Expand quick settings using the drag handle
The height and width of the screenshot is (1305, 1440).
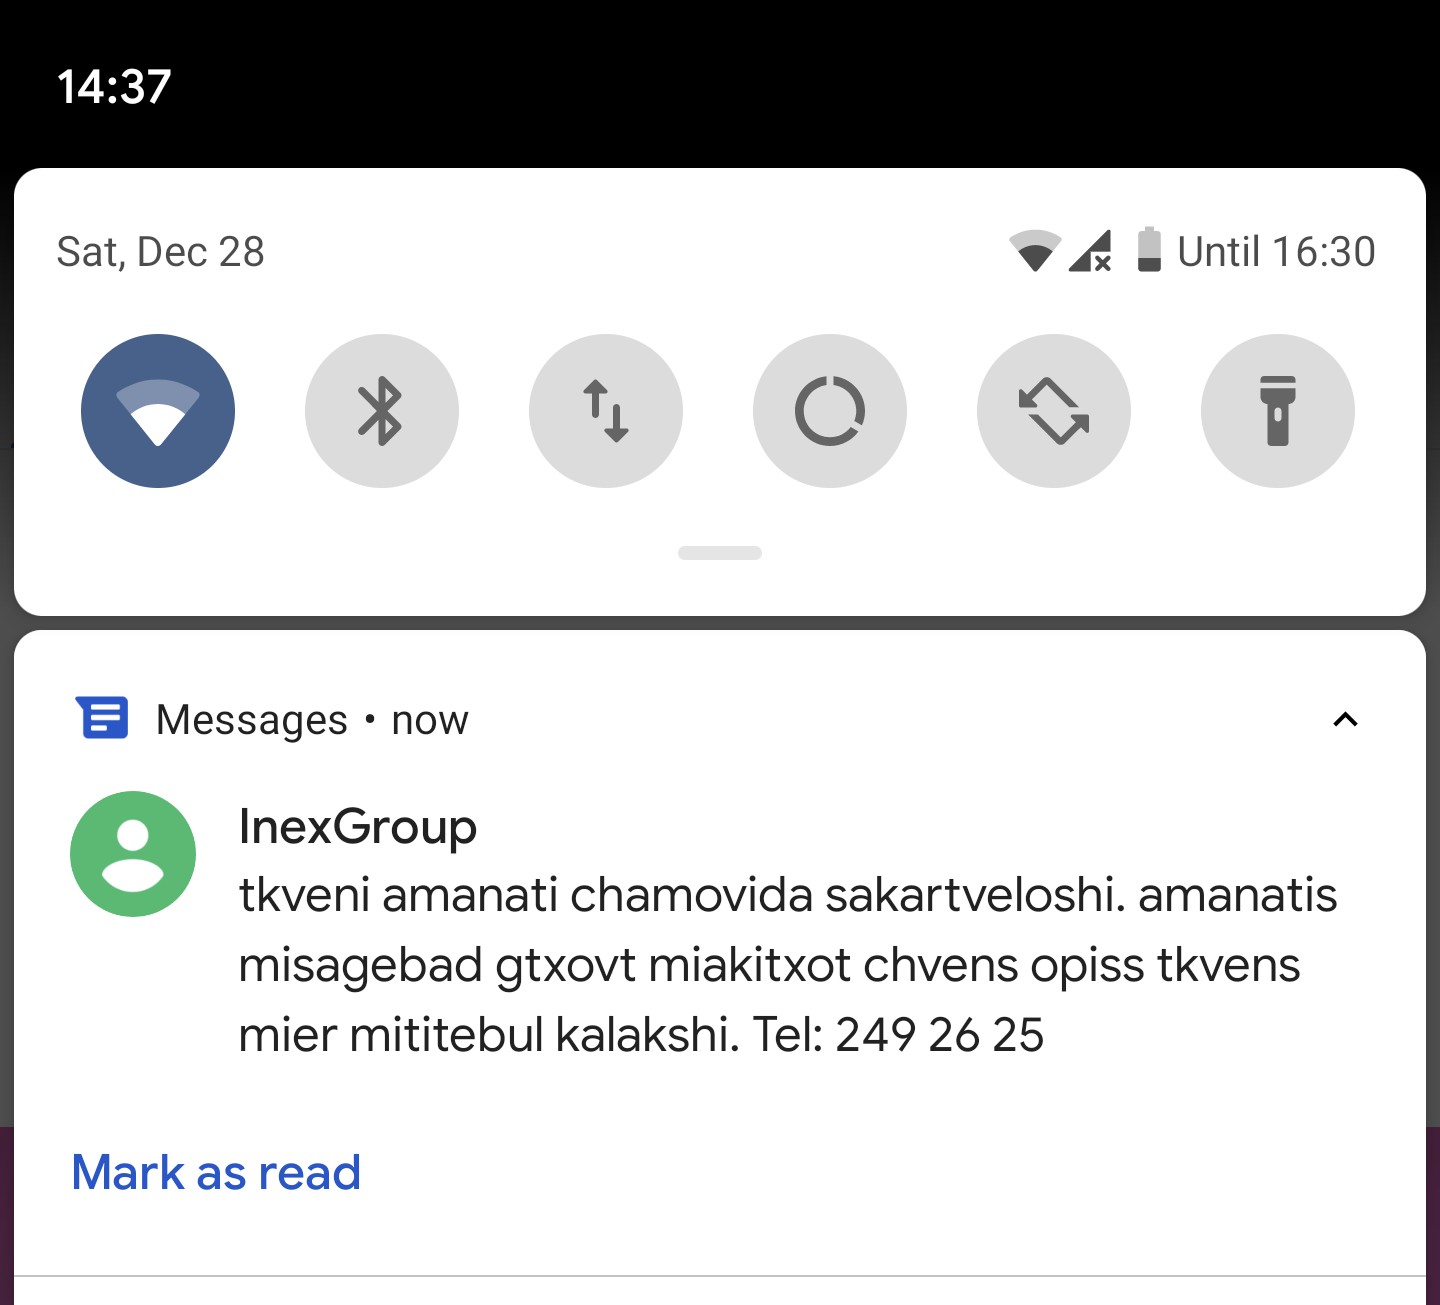(x=720, y=553)
